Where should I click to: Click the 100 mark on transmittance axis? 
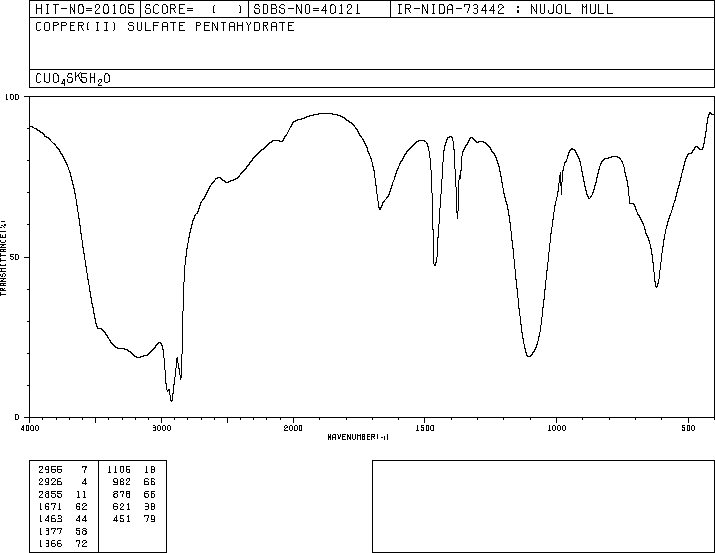pyautogui.click(x=12, y=97)
